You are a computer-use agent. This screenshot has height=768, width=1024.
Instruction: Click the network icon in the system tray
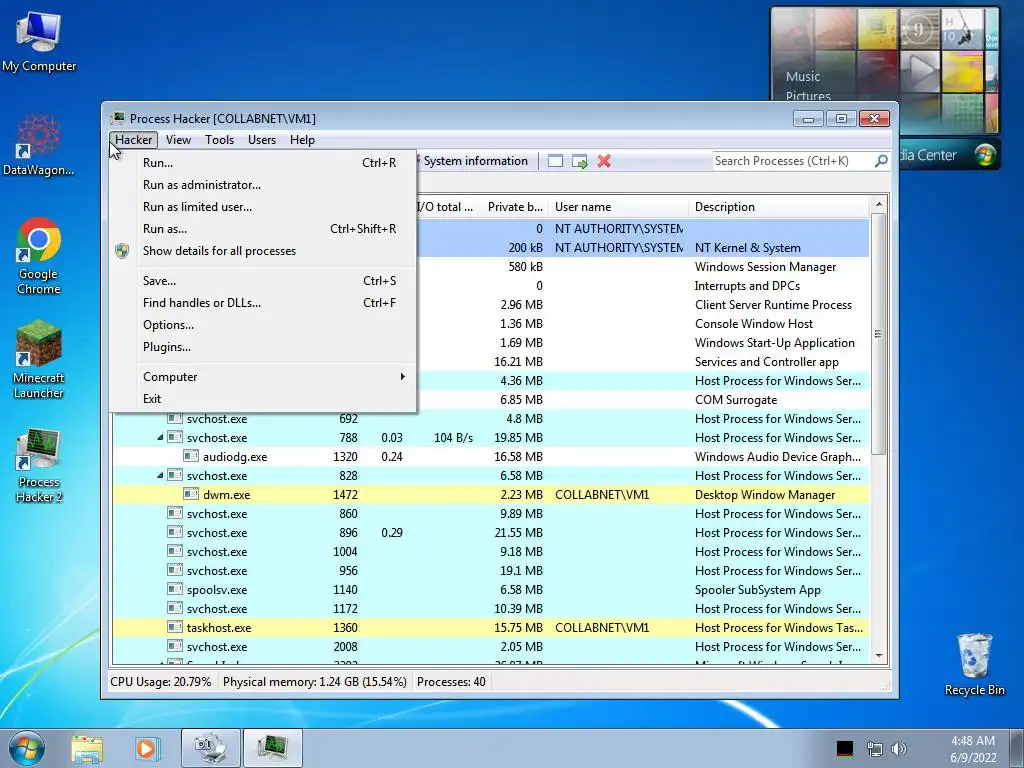874,748
